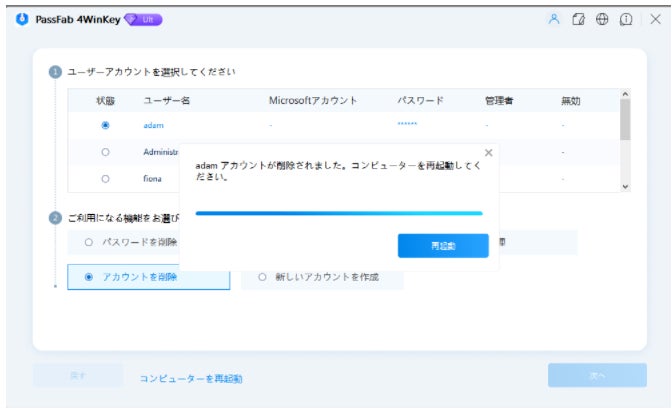Click the コンピューターを再起動 link
Image resolution: width=672 pixels, height=410 pixels.
pyautogui.click(x=191, y=378)
